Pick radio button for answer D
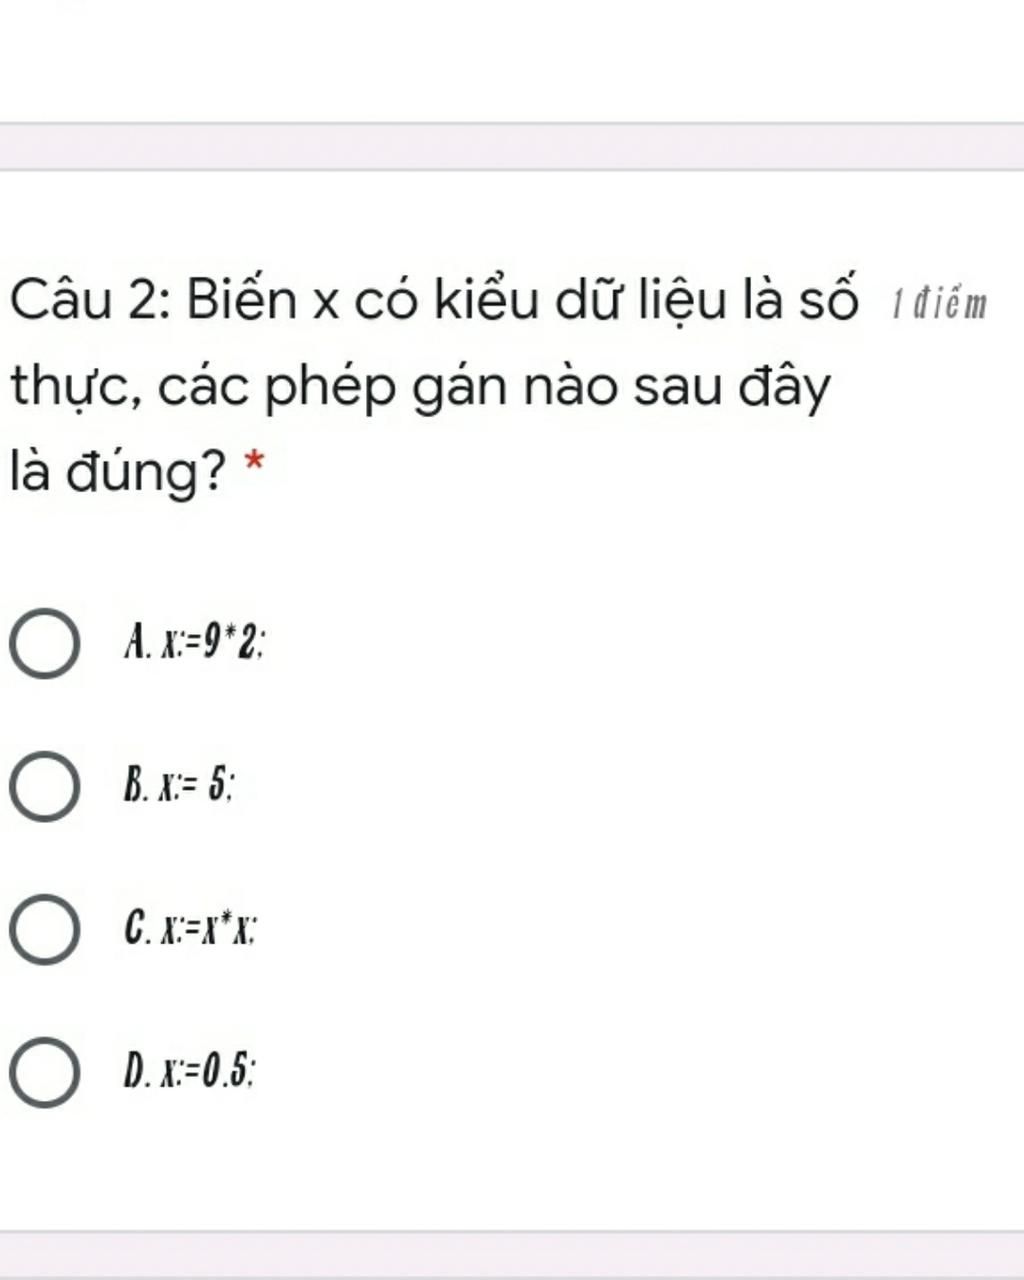The width and height of the screenshot is (1024, 1280). click(45, 1073)
